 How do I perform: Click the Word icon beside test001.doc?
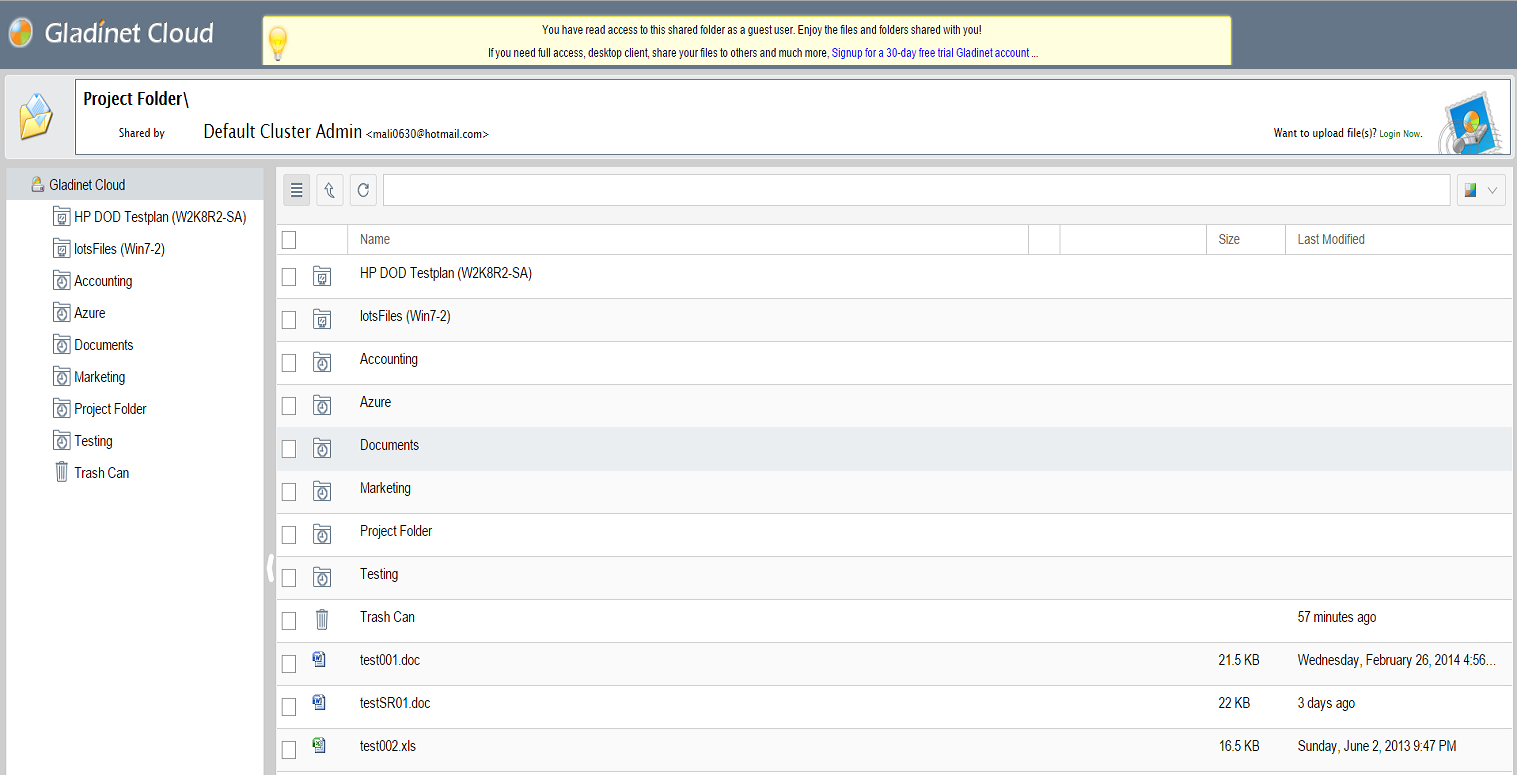(321, 661)
